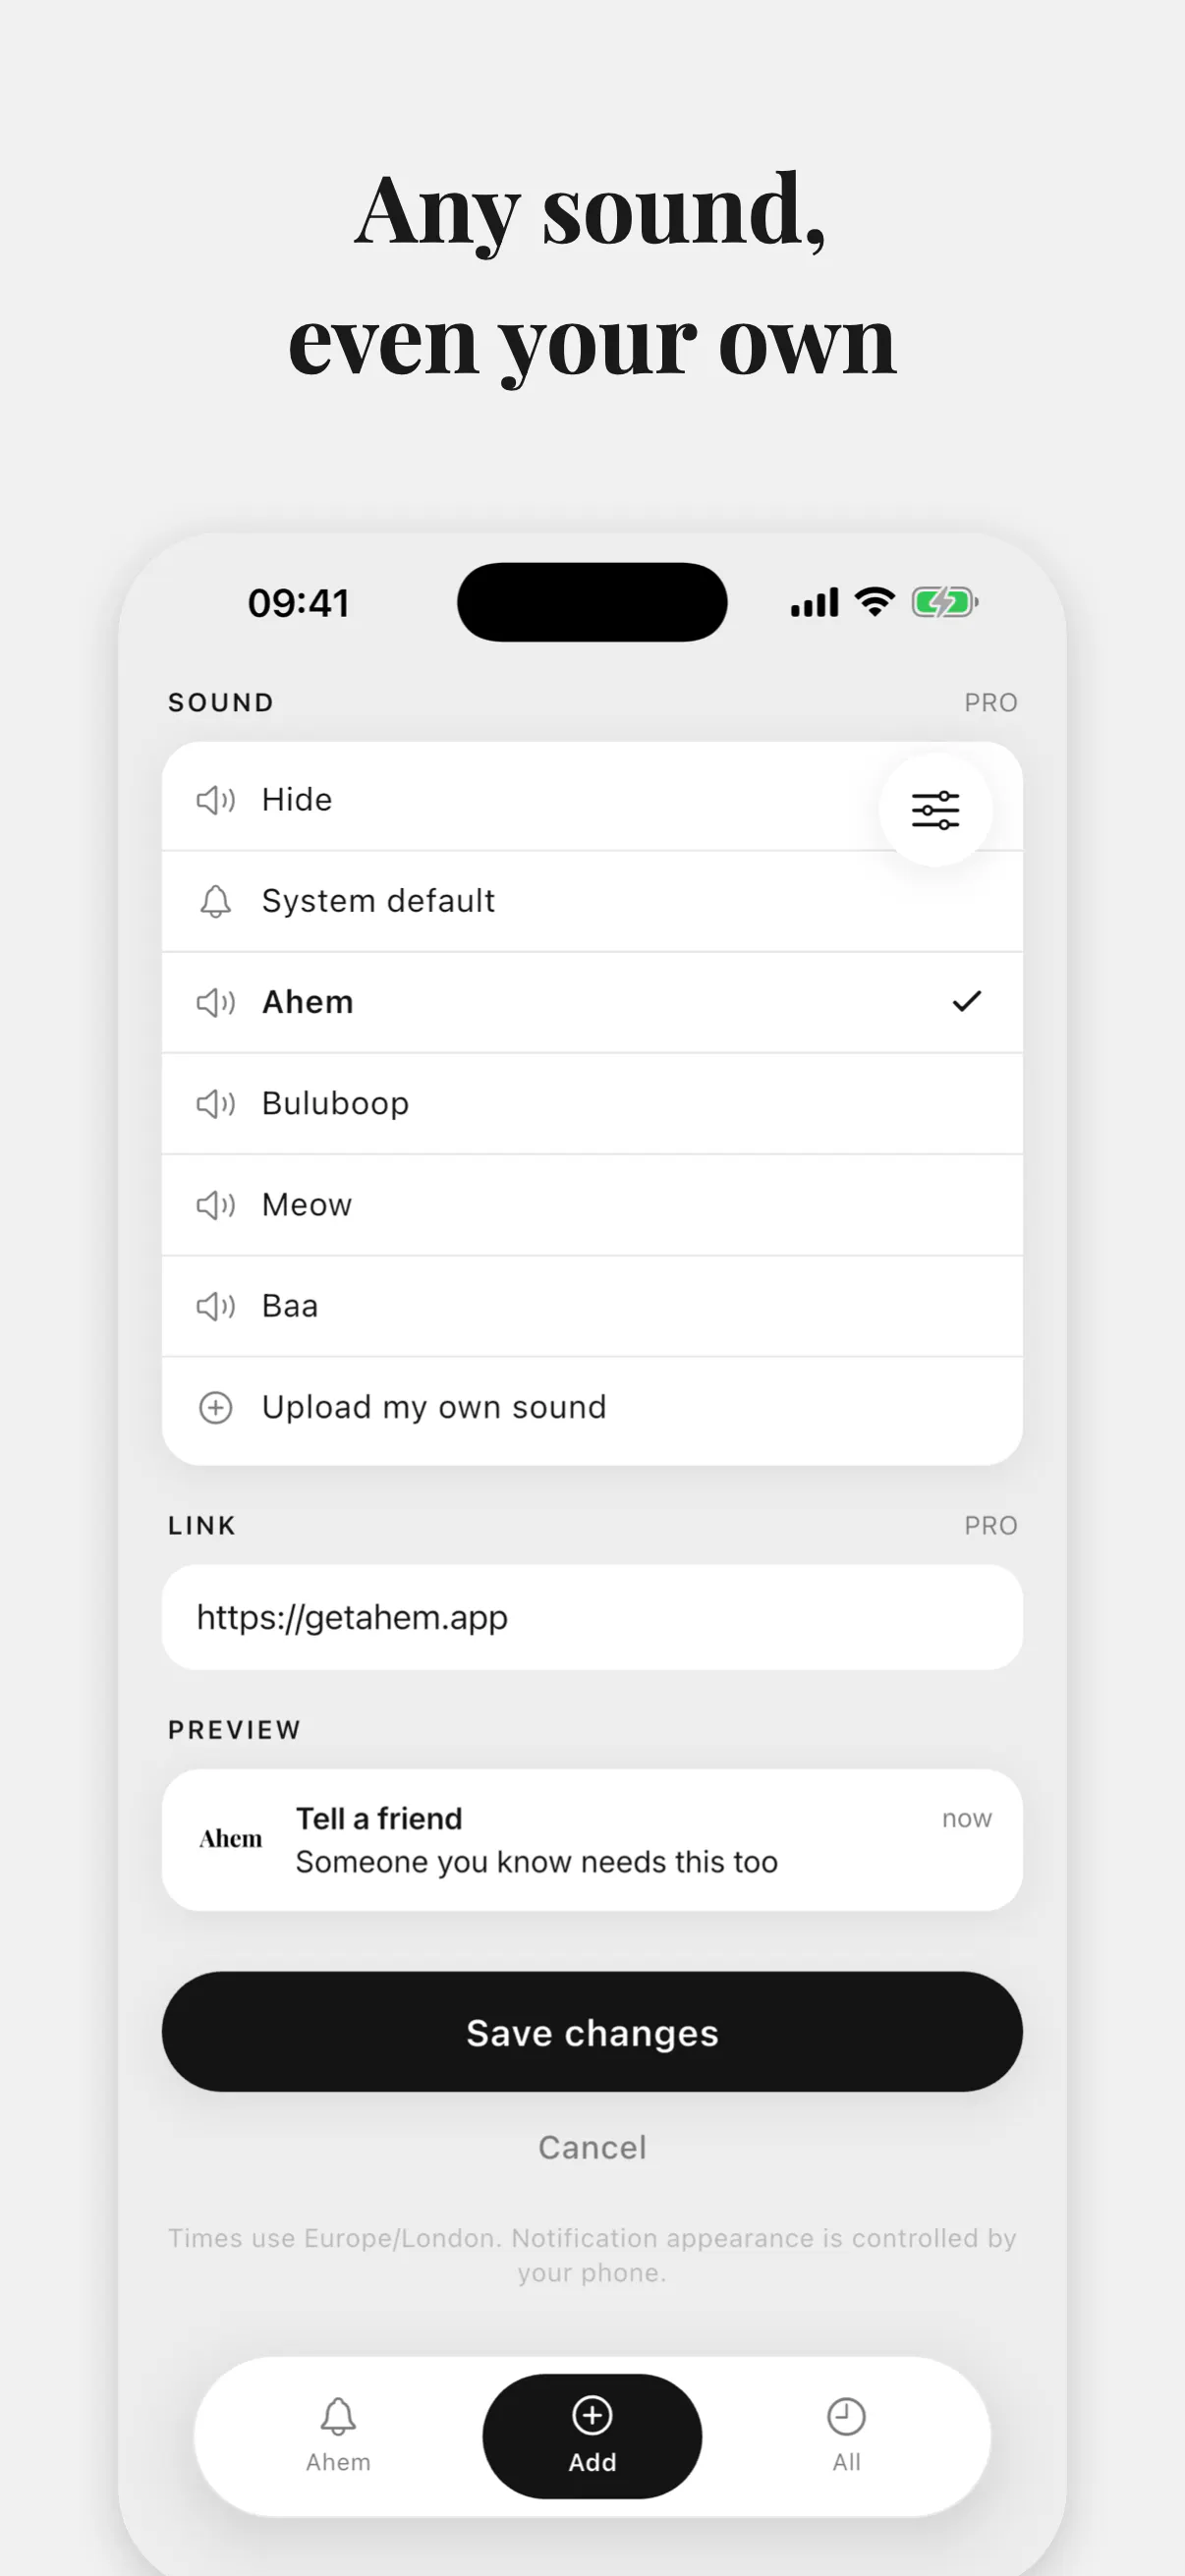Image resolution: width=1185 pixels, height=2576 pixels.
Task: Focus the link field with https://getahem.app
Action: [592, 1617]
